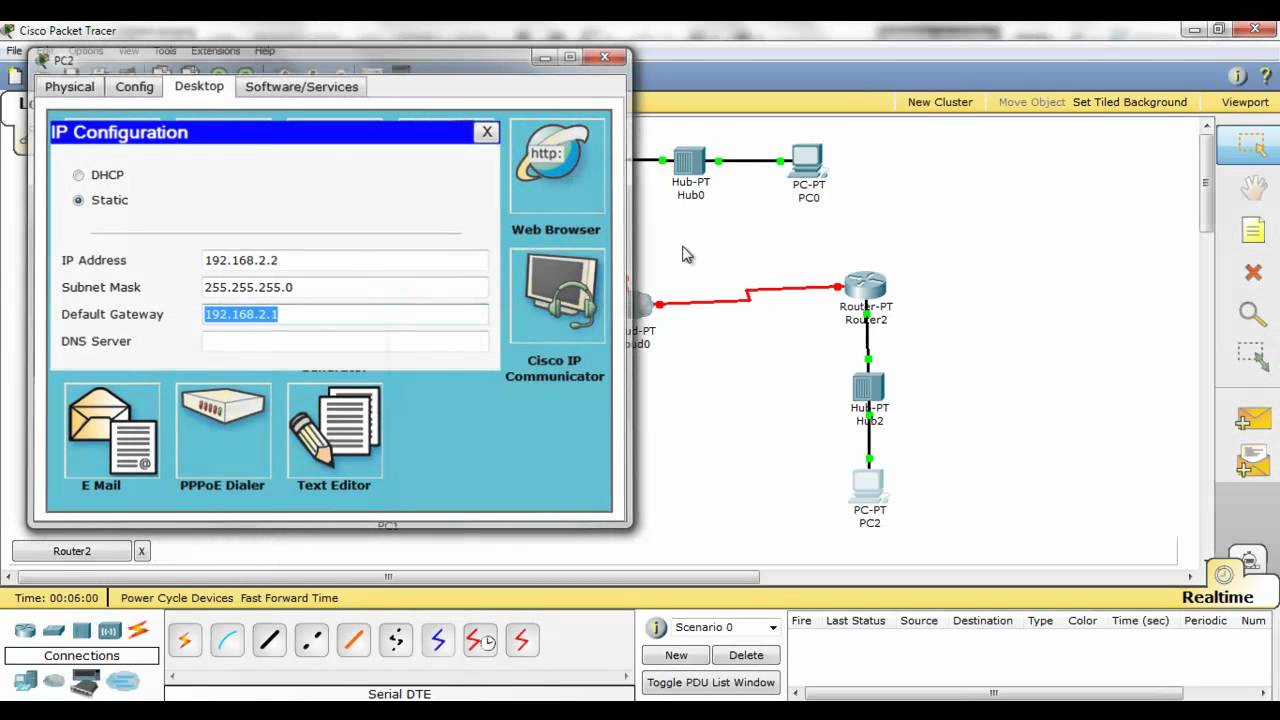Viewport: 1280px width, 720px height.
Task: Activate the Move Layout hand tool
Action: tap(1253, 187)
